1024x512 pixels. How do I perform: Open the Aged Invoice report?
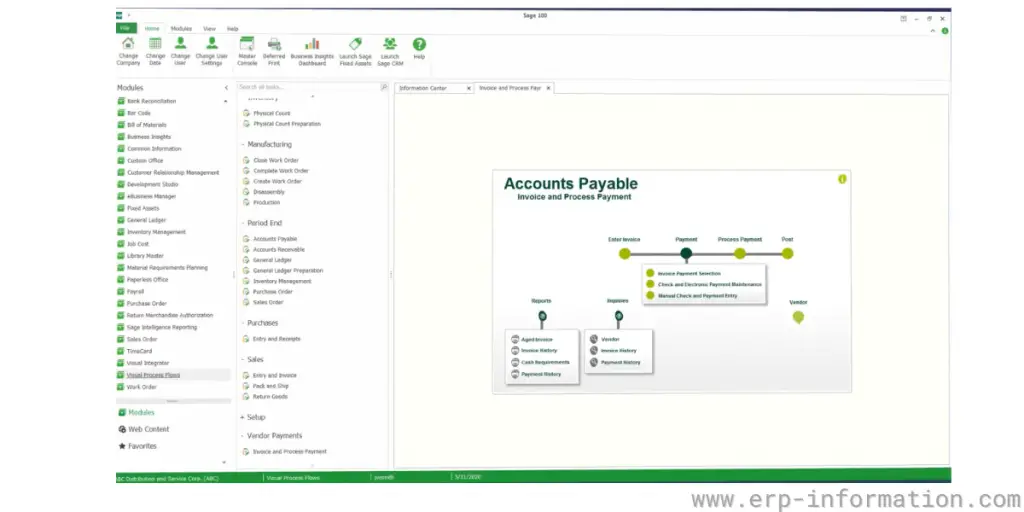536,340
